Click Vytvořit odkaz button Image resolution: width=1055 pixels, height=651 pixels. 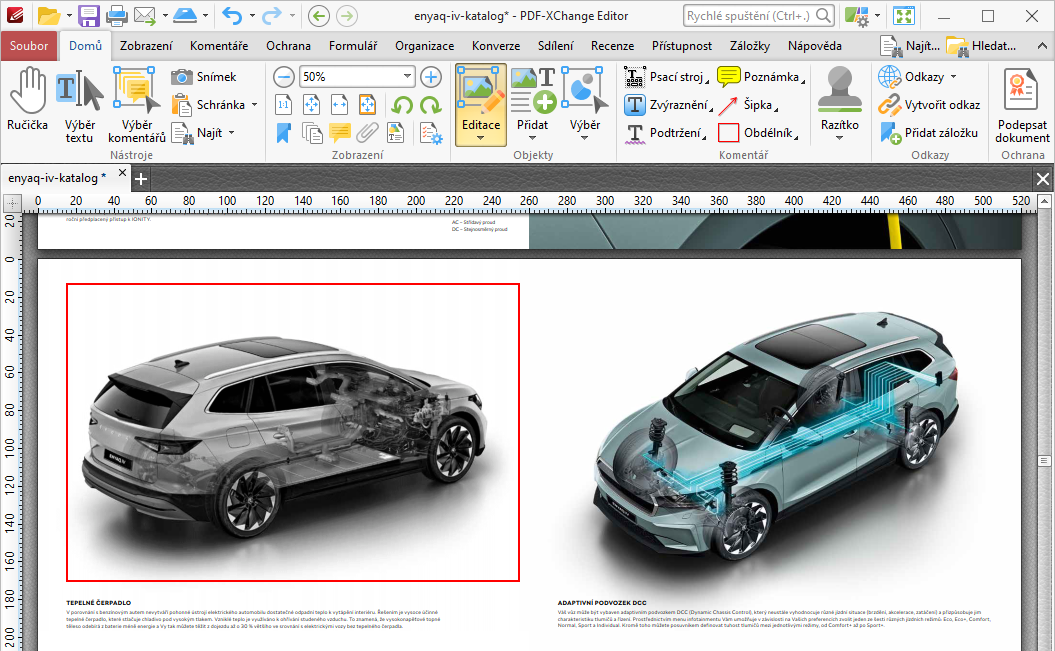pyautogui.click(x=929, y=105)
